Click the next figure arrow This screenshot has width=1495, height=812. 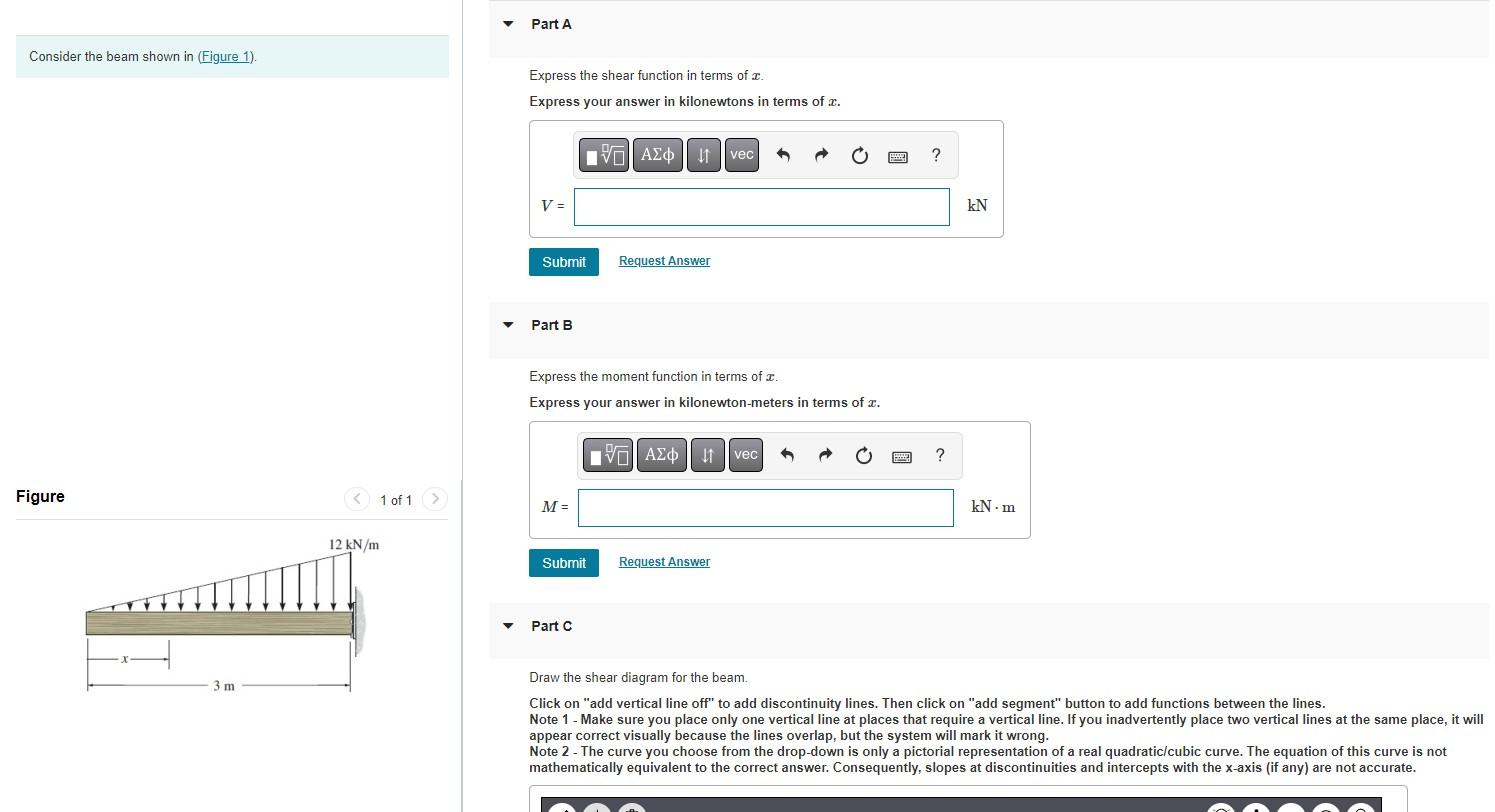click(434, 499)
